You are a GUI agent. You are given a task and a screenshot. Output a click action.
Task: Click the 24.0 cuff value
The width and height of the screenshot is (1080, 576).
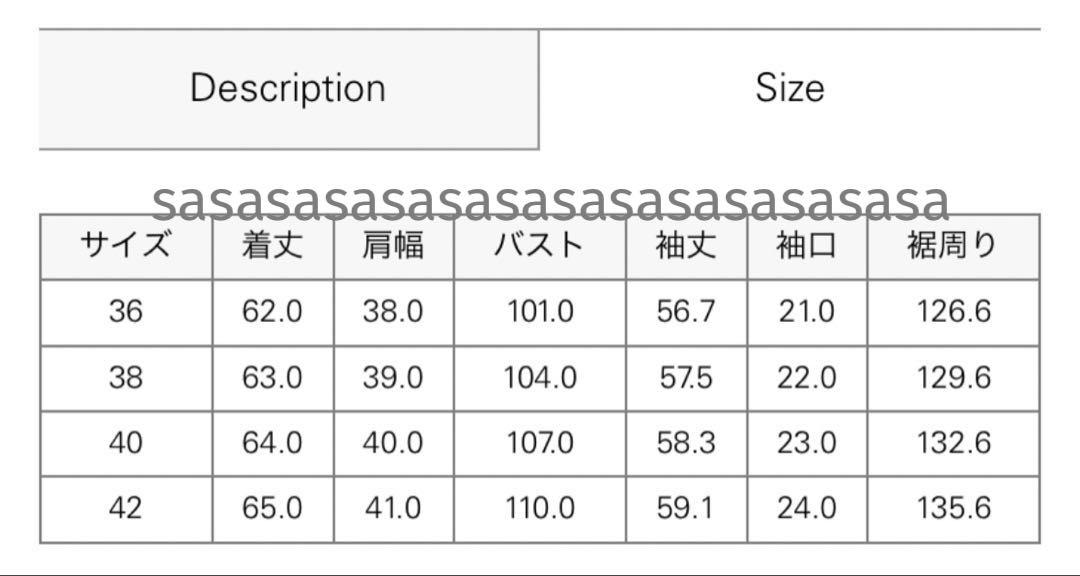[x=807, y=508]
